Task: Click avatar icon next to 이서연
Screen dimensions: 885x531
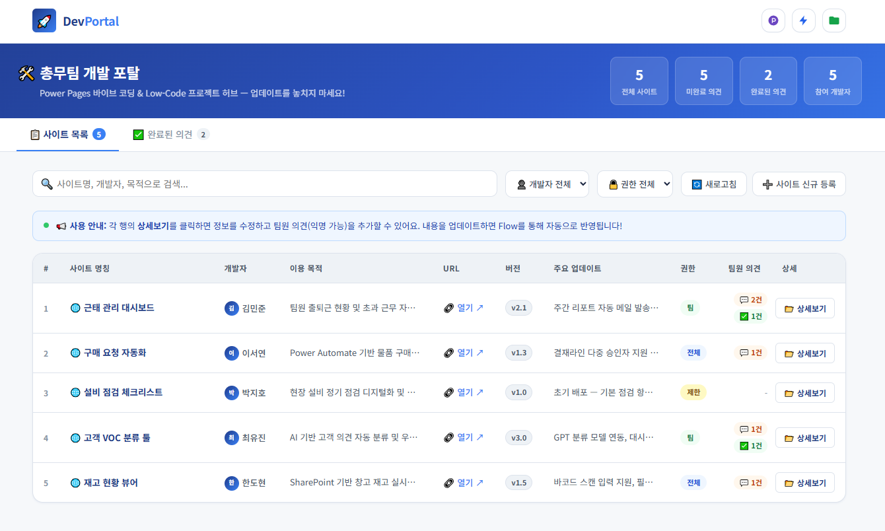Action: tap(231, 353)
